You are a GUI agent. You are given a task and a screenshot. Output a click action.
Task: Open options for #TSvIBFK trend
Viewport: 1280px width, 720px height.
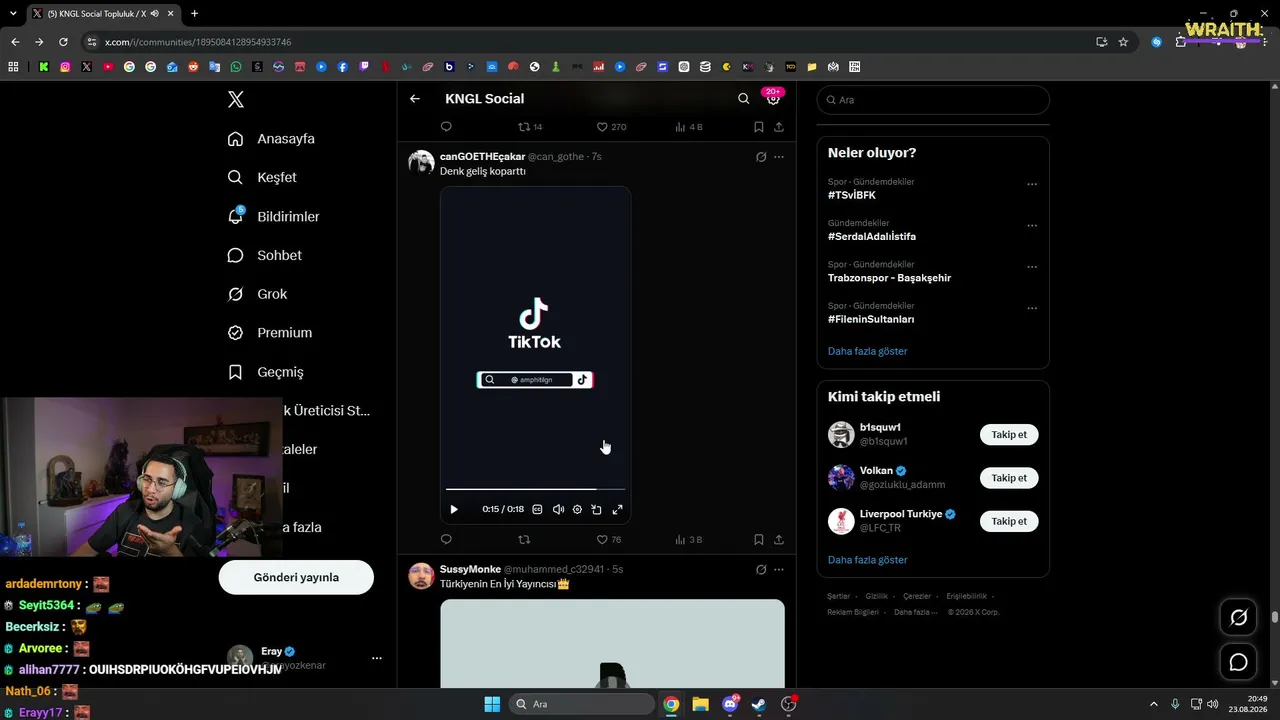point(1032,184)
